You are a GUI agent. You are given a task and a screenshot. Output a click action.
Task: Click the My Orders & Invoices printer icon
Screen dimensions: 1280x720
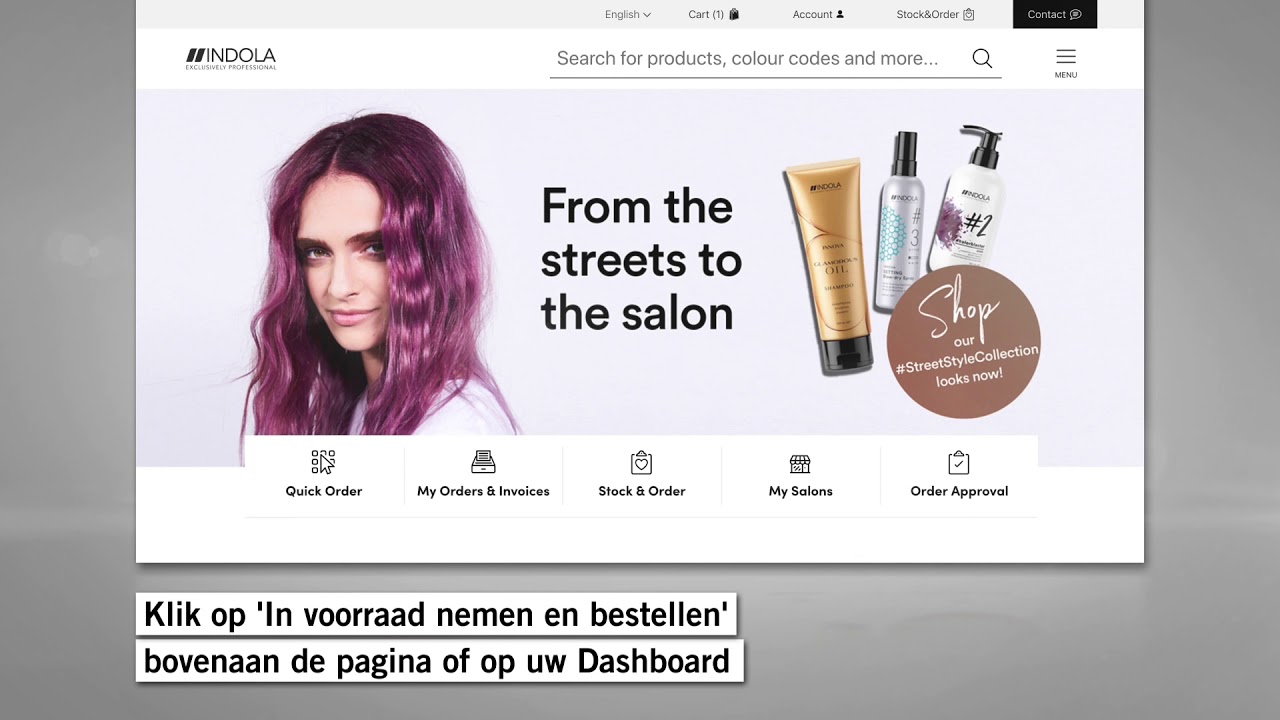[483, 462]
